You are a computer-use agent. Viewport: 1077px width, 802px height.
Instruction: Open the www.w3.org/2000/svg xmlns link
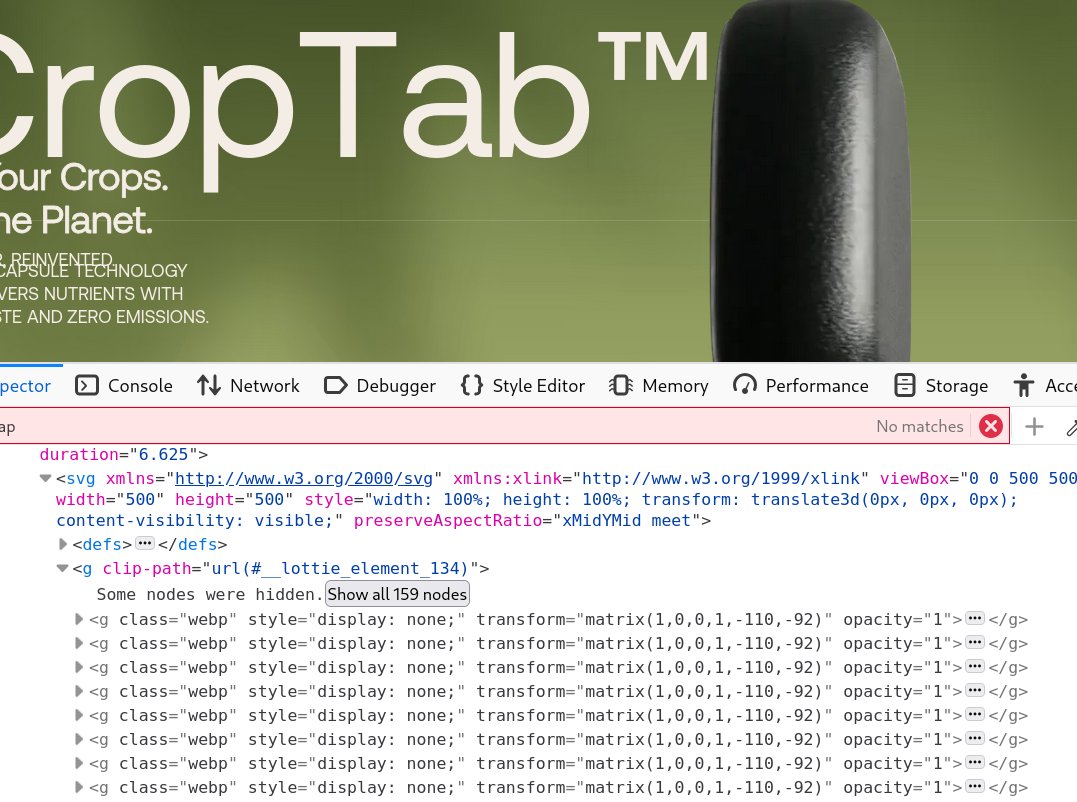304,479
